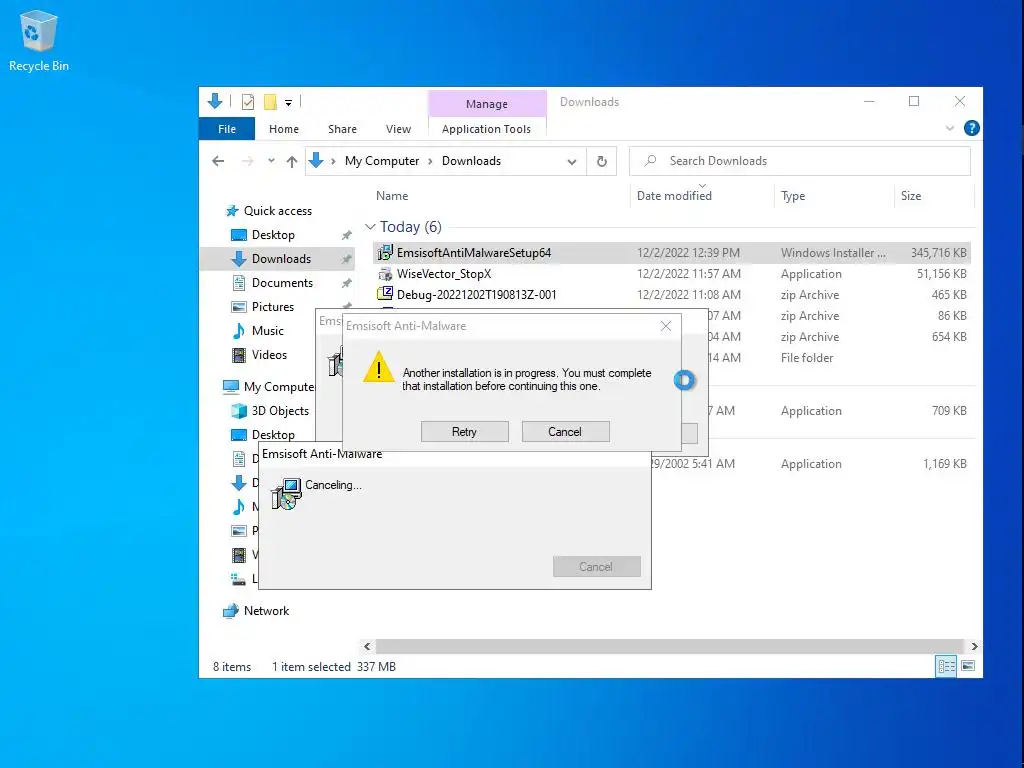
Task: Switch to Large icons view
Action: tap(968, 666)
